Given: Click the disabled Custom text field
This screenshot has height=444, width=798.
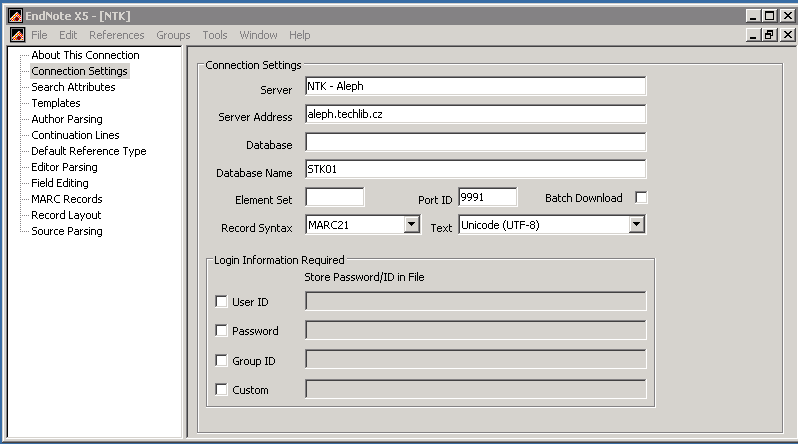Looking at the screenshot, I should [x=475, y=389].
